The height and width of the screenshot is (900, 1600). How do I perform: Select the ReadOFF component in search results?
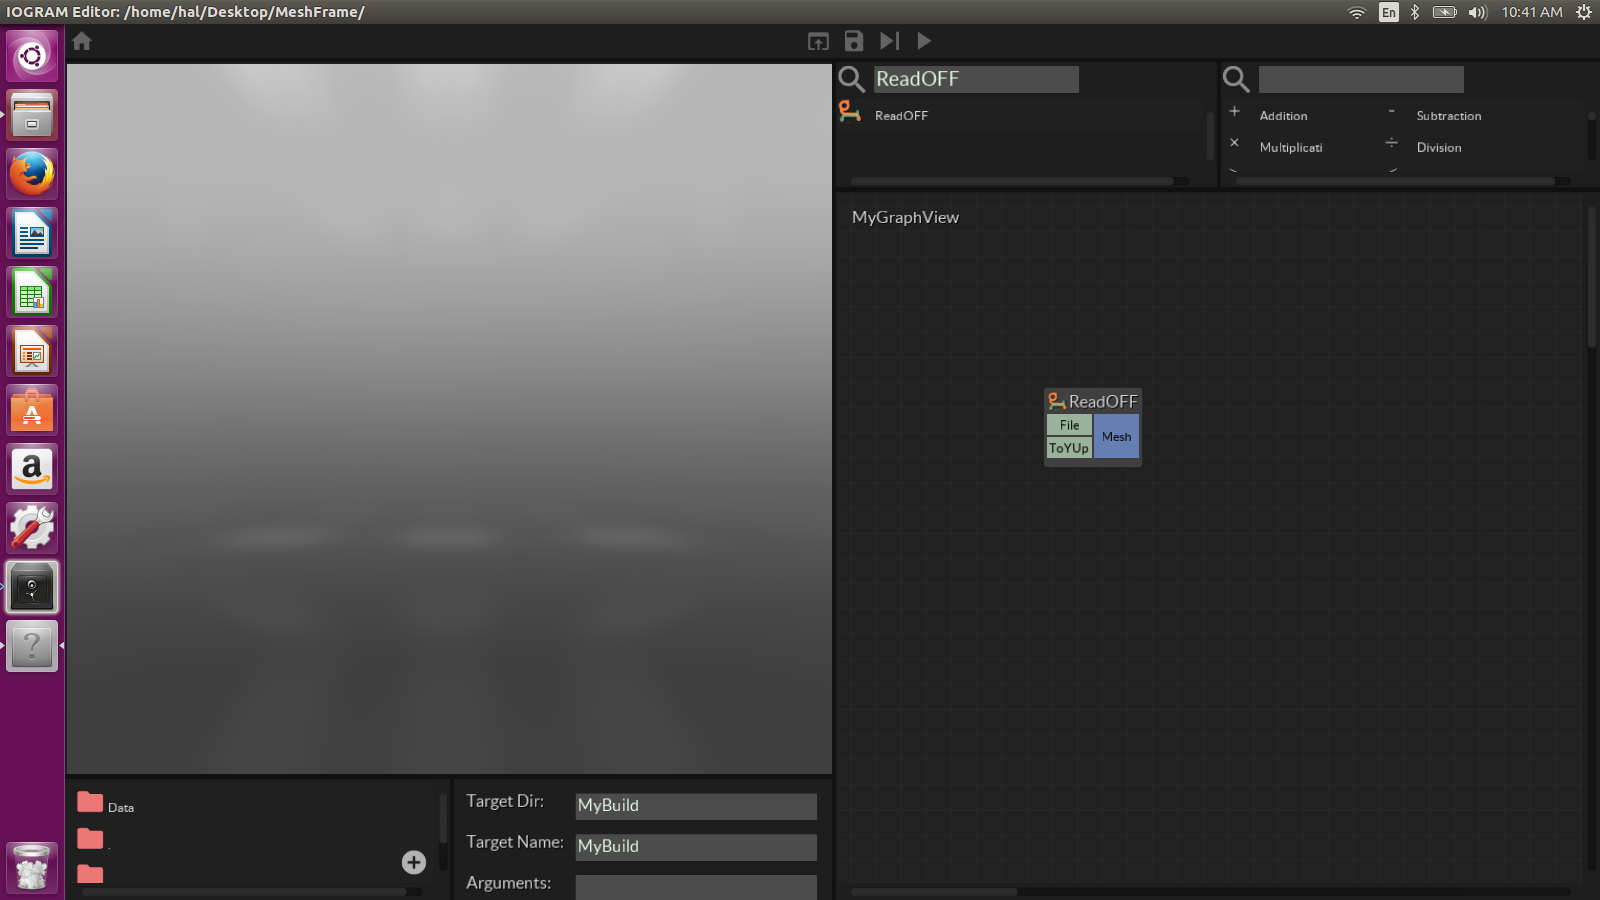coord(901,116)
